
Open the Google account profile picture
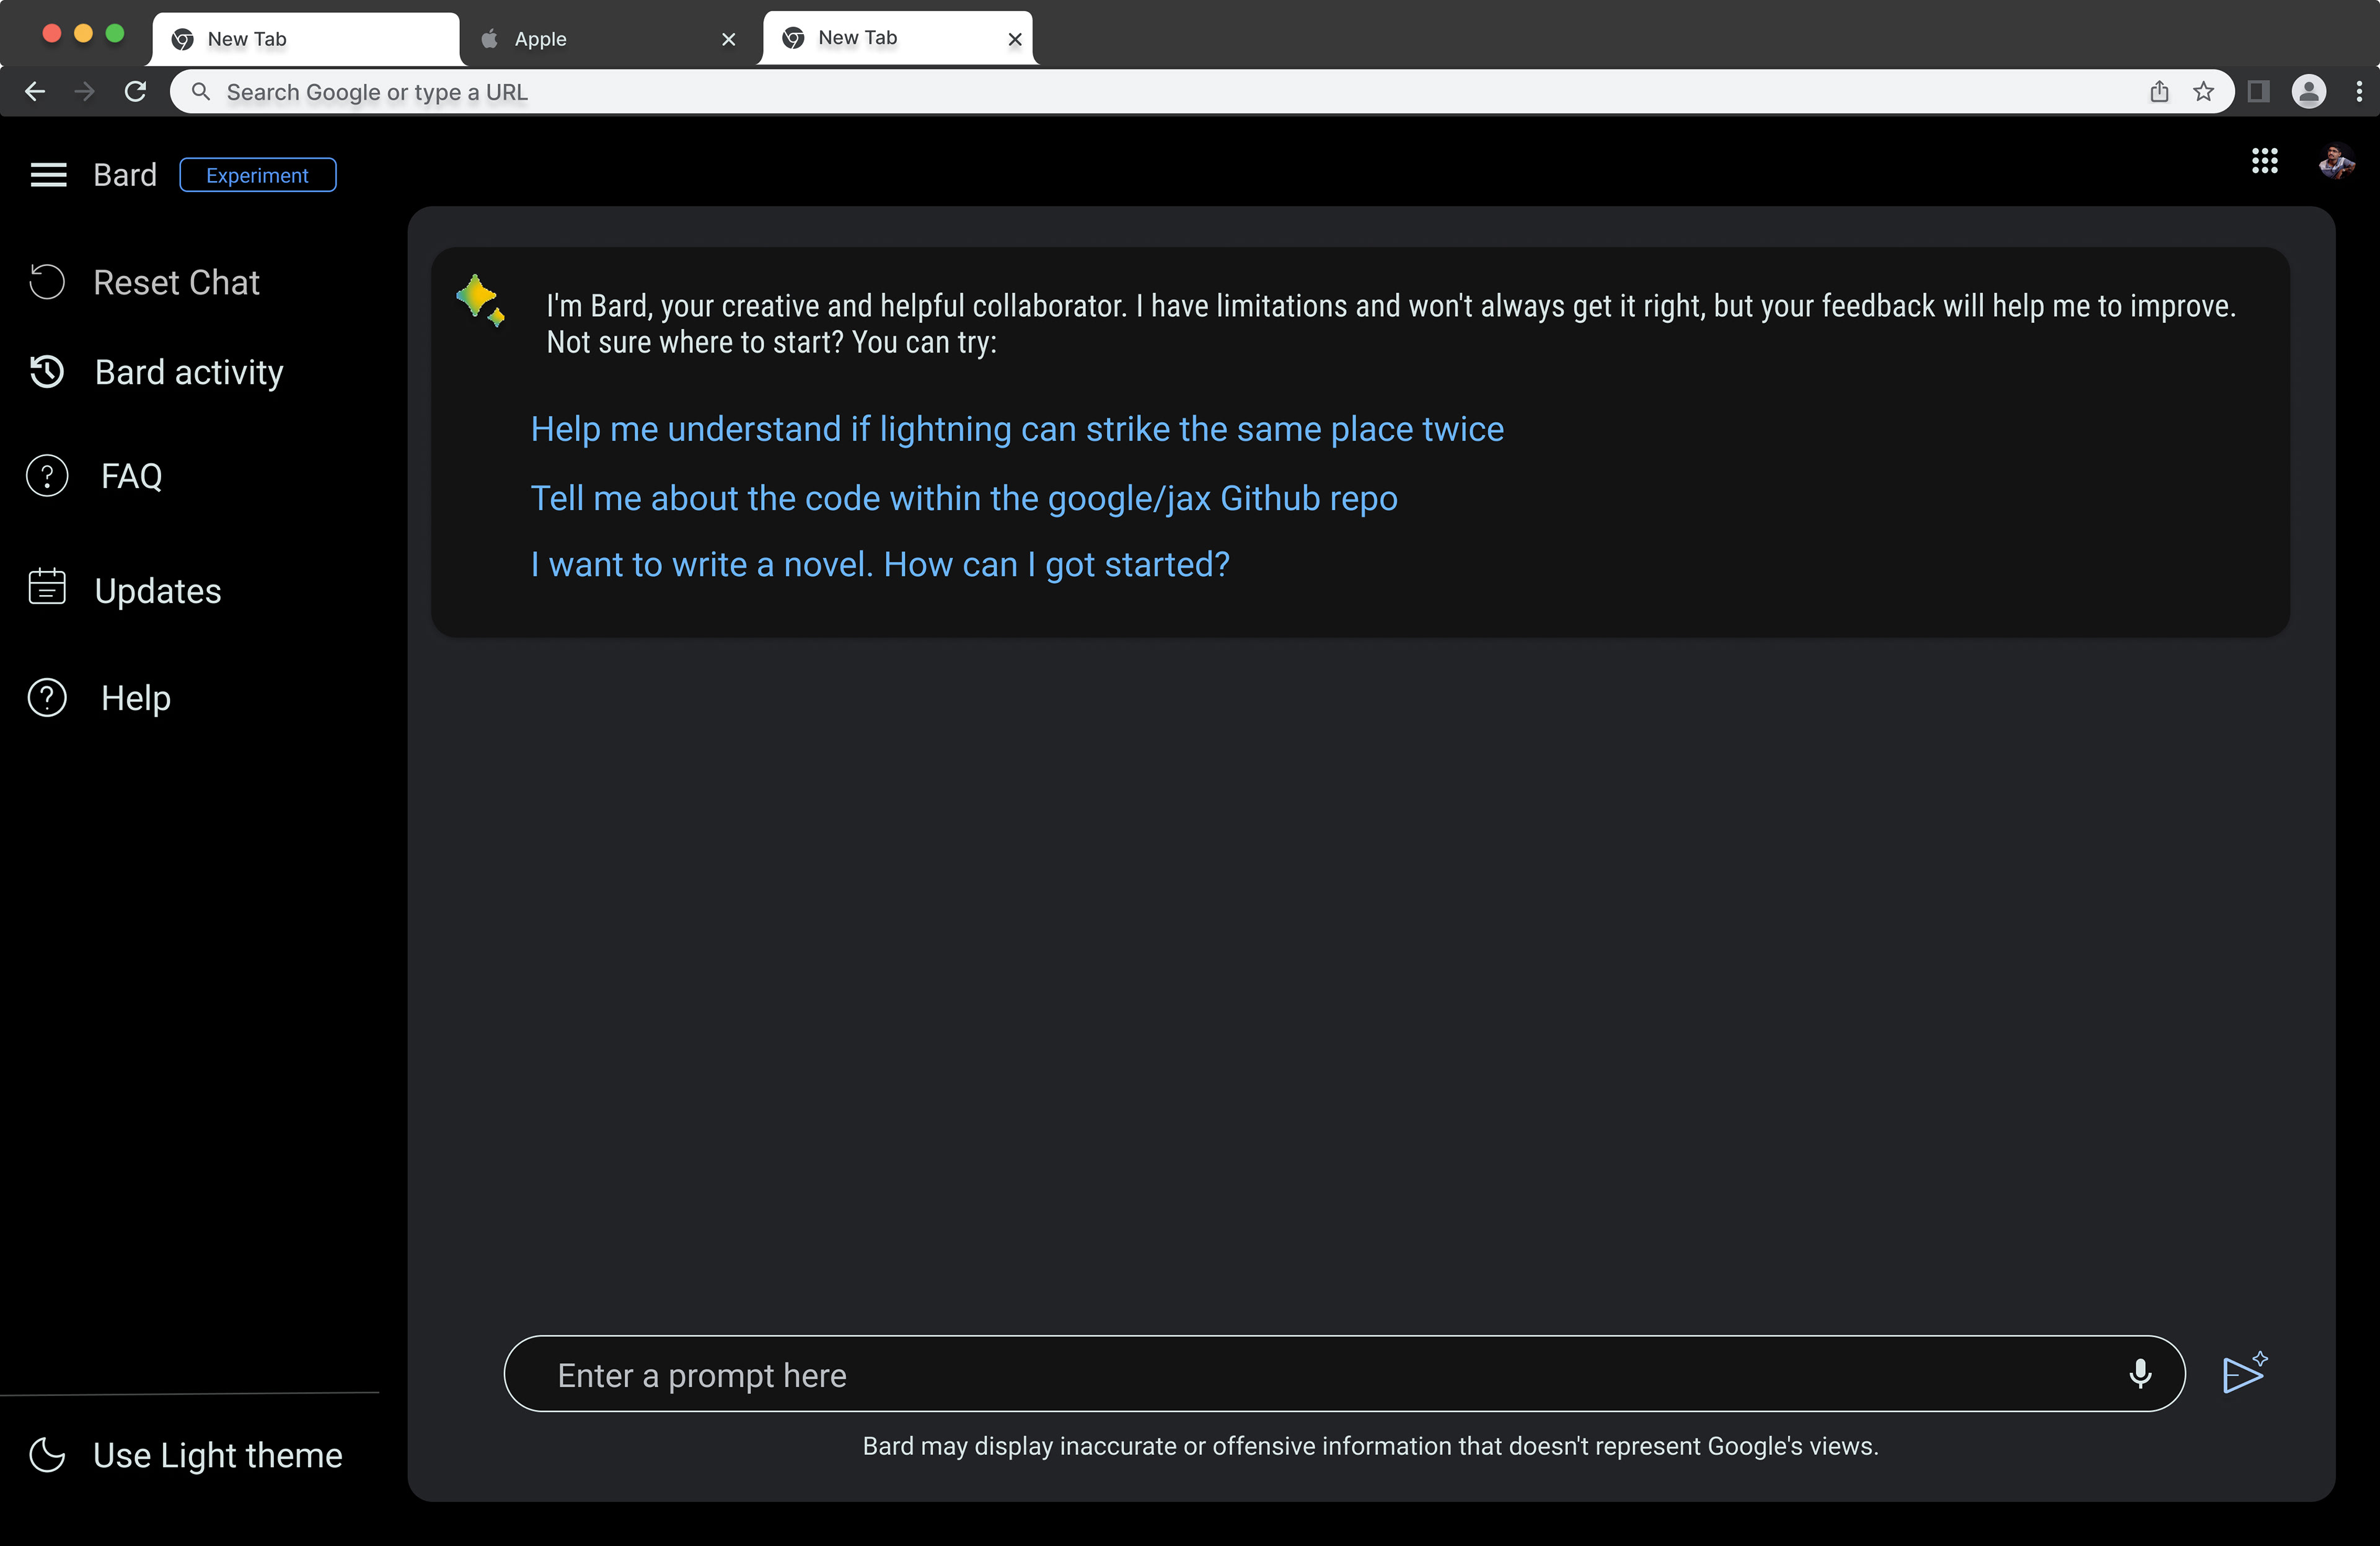click(x=2336, y=161)
